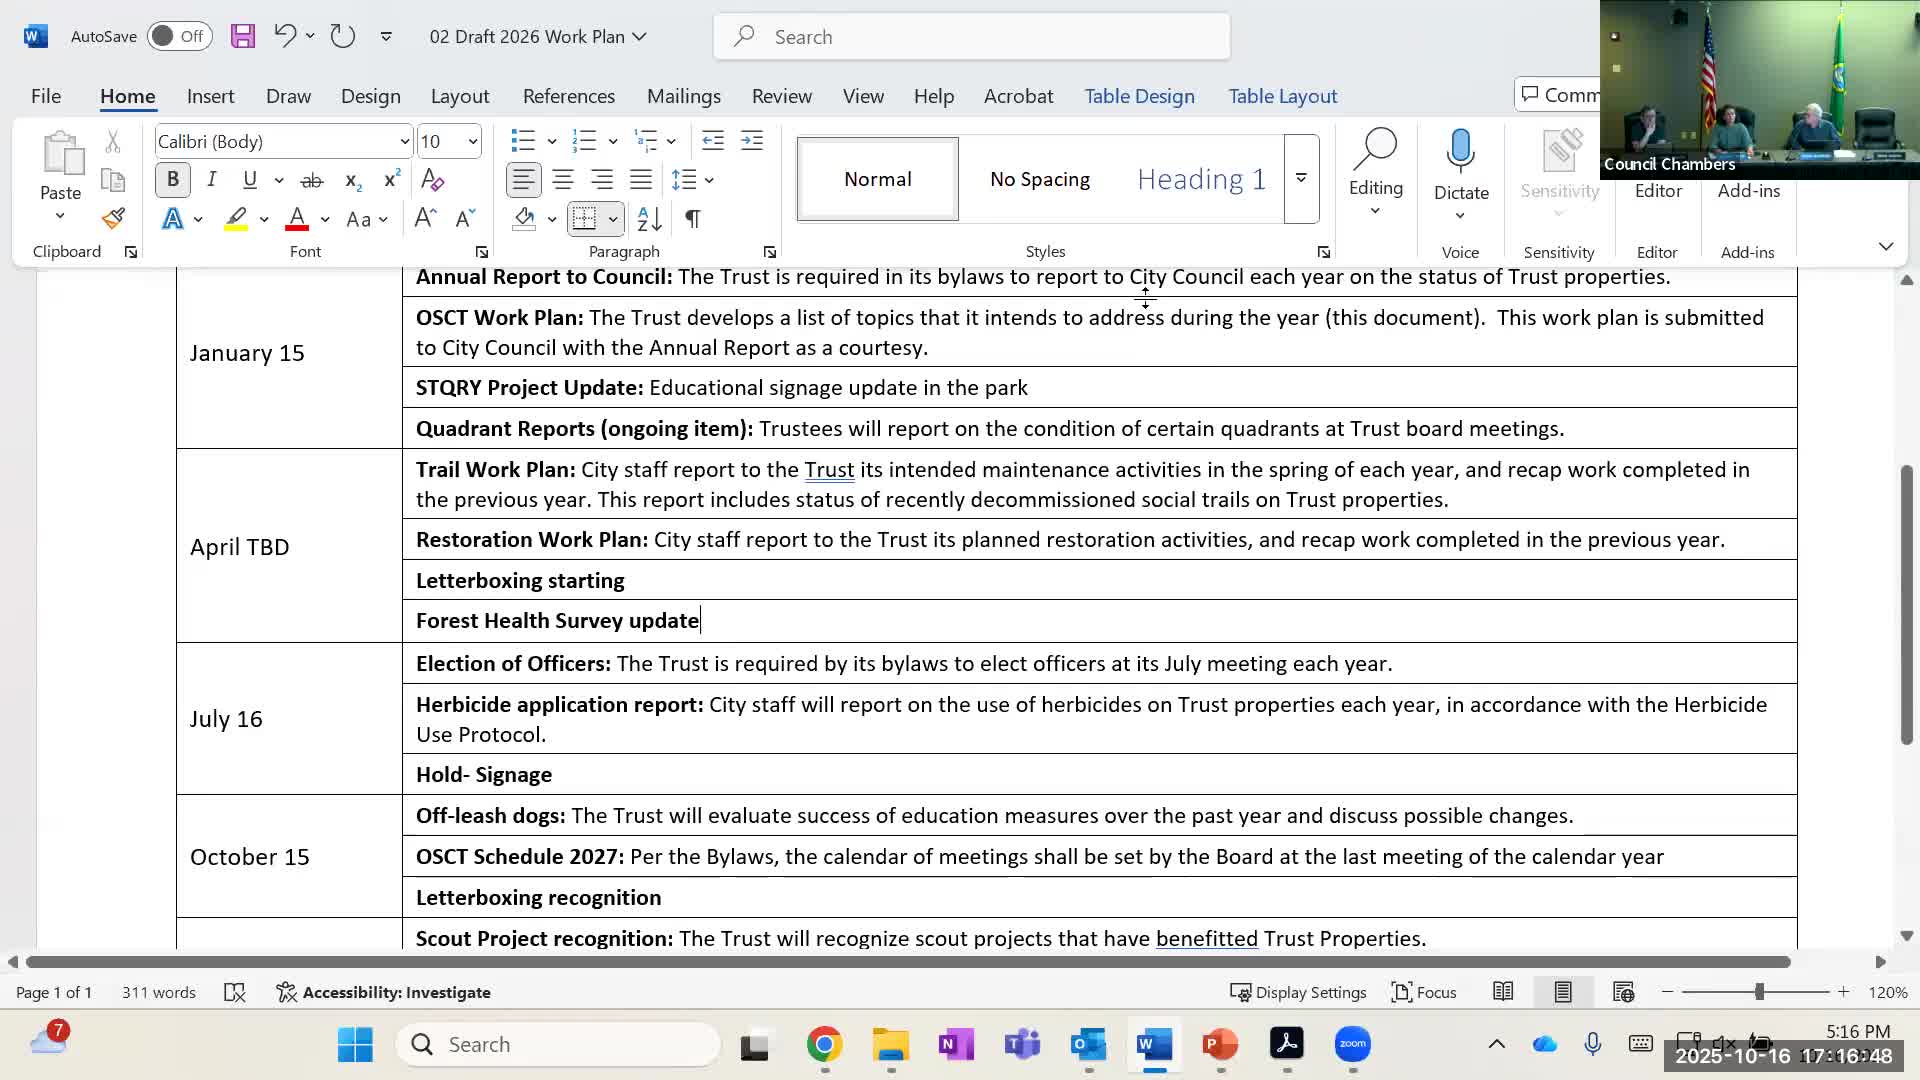Screen dimensions: 1920x1080
Task: Click the Format Painter icon
Action: [x=113, y=219]
